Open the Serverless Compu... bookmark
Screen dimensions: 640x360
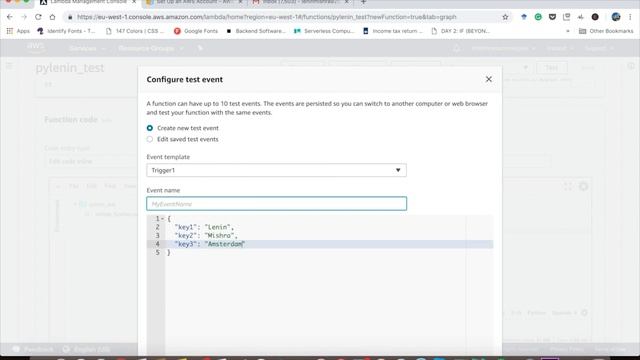click(324, 31)
